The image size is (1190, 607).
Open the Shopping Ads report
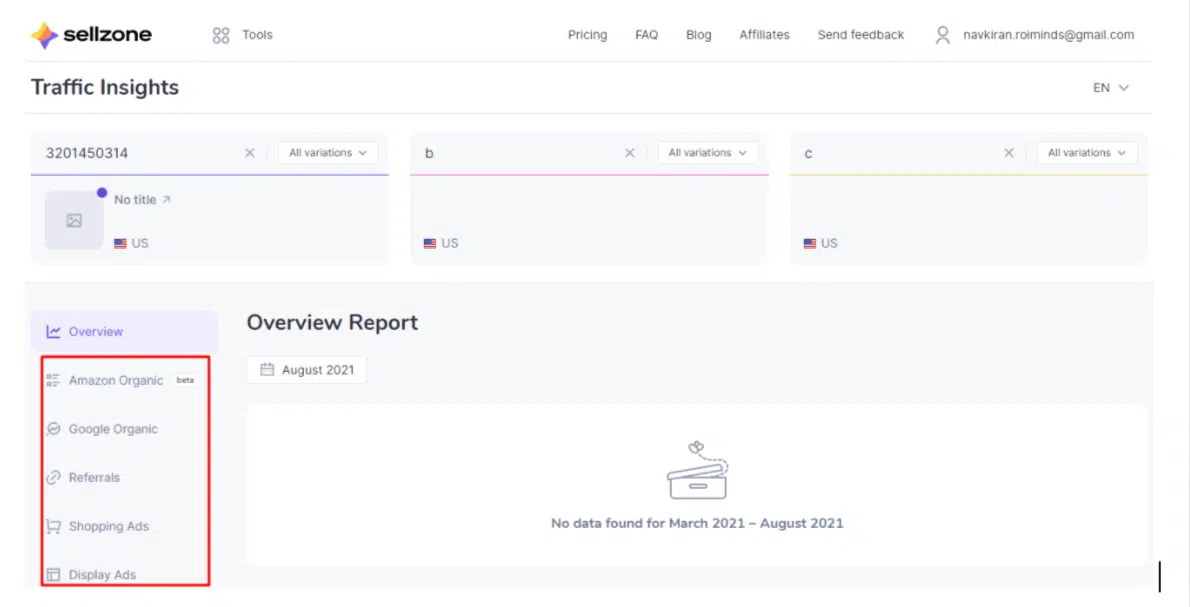pos(109,526)
